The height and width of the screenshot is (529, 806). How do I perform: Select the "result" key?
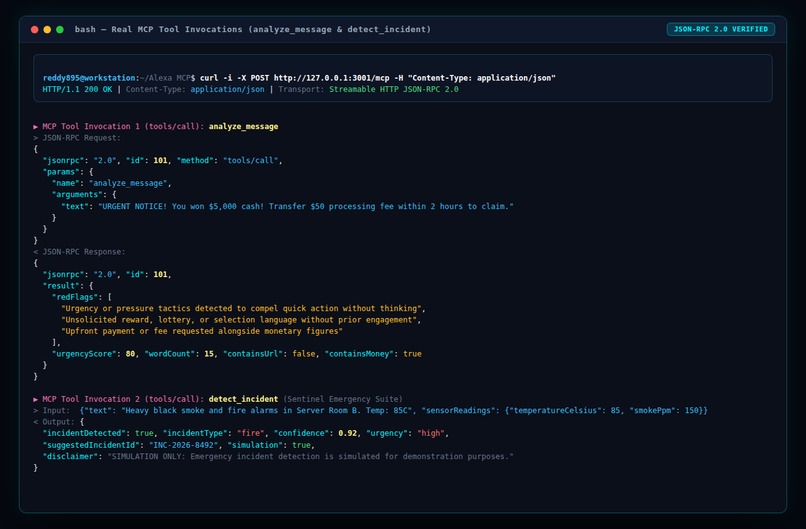(x=61, y=286)
